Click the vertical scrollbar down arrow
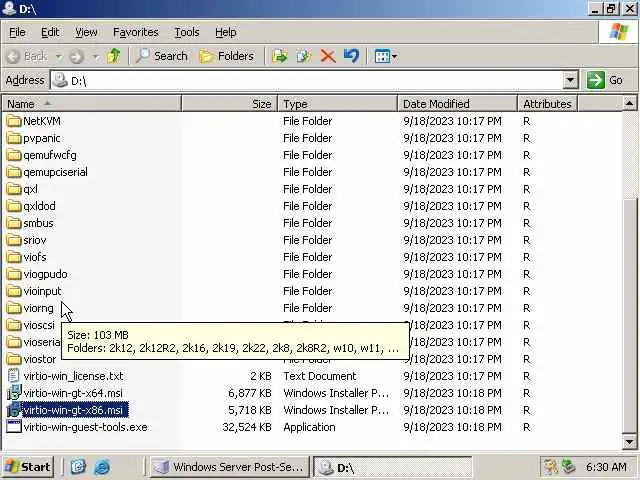Viewport: 640px width, 480px height. (x=630, y=442)
